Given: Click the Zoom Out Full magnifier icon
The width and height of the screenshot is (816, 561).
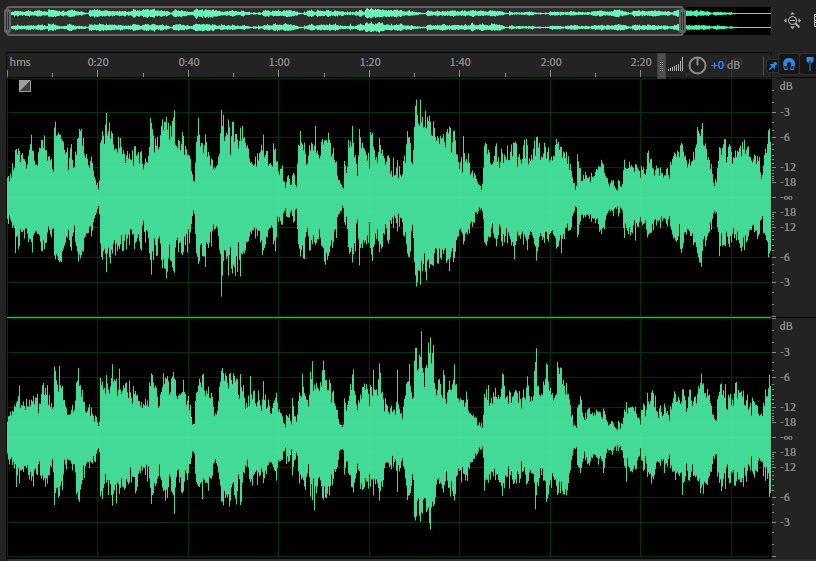Looking at the screenshot, I should point(793,21).
